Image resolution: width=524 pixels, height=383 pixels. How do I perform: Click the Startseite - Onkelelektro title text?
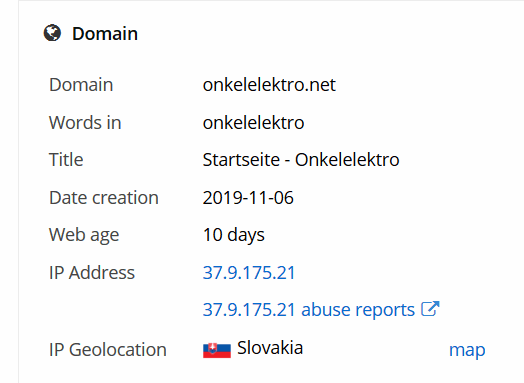click(301, 159)
